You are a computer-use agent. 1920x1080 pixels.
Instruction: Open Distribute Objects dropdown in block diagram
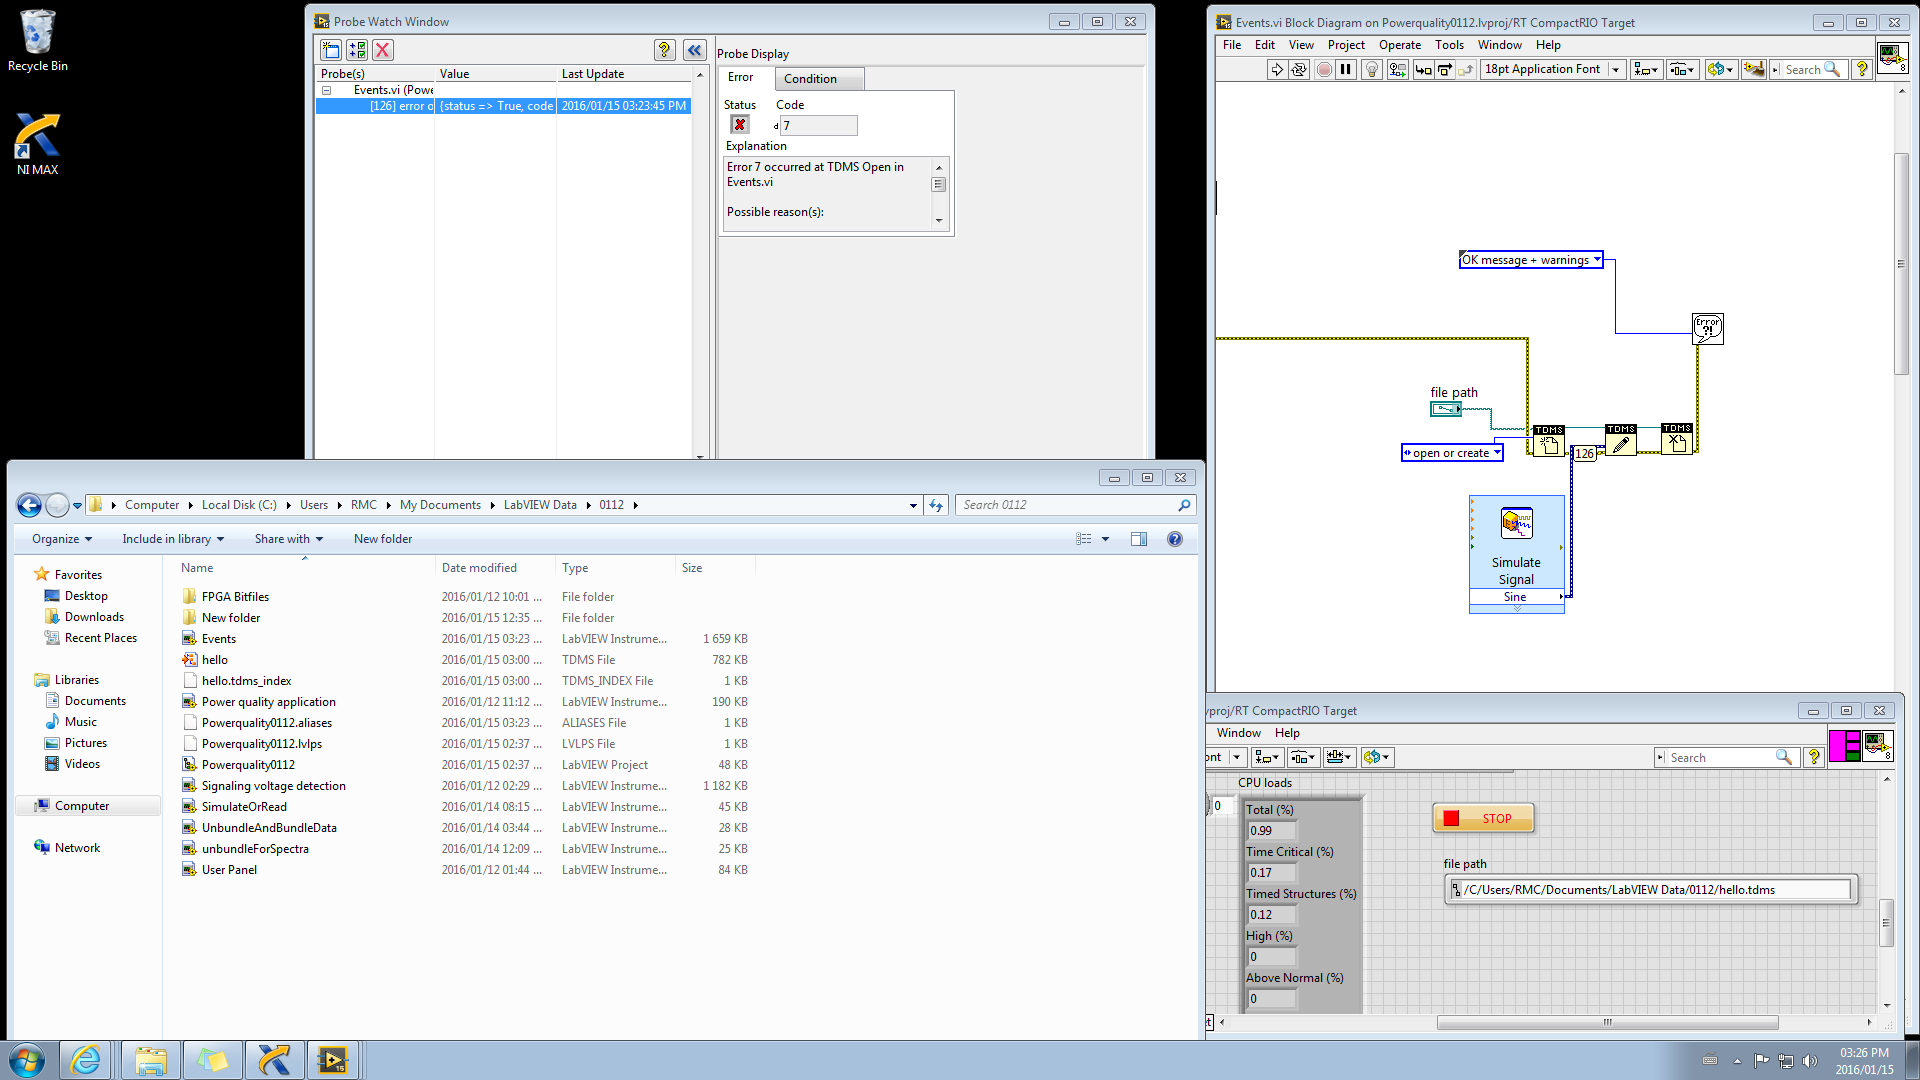click(1683, 69)
